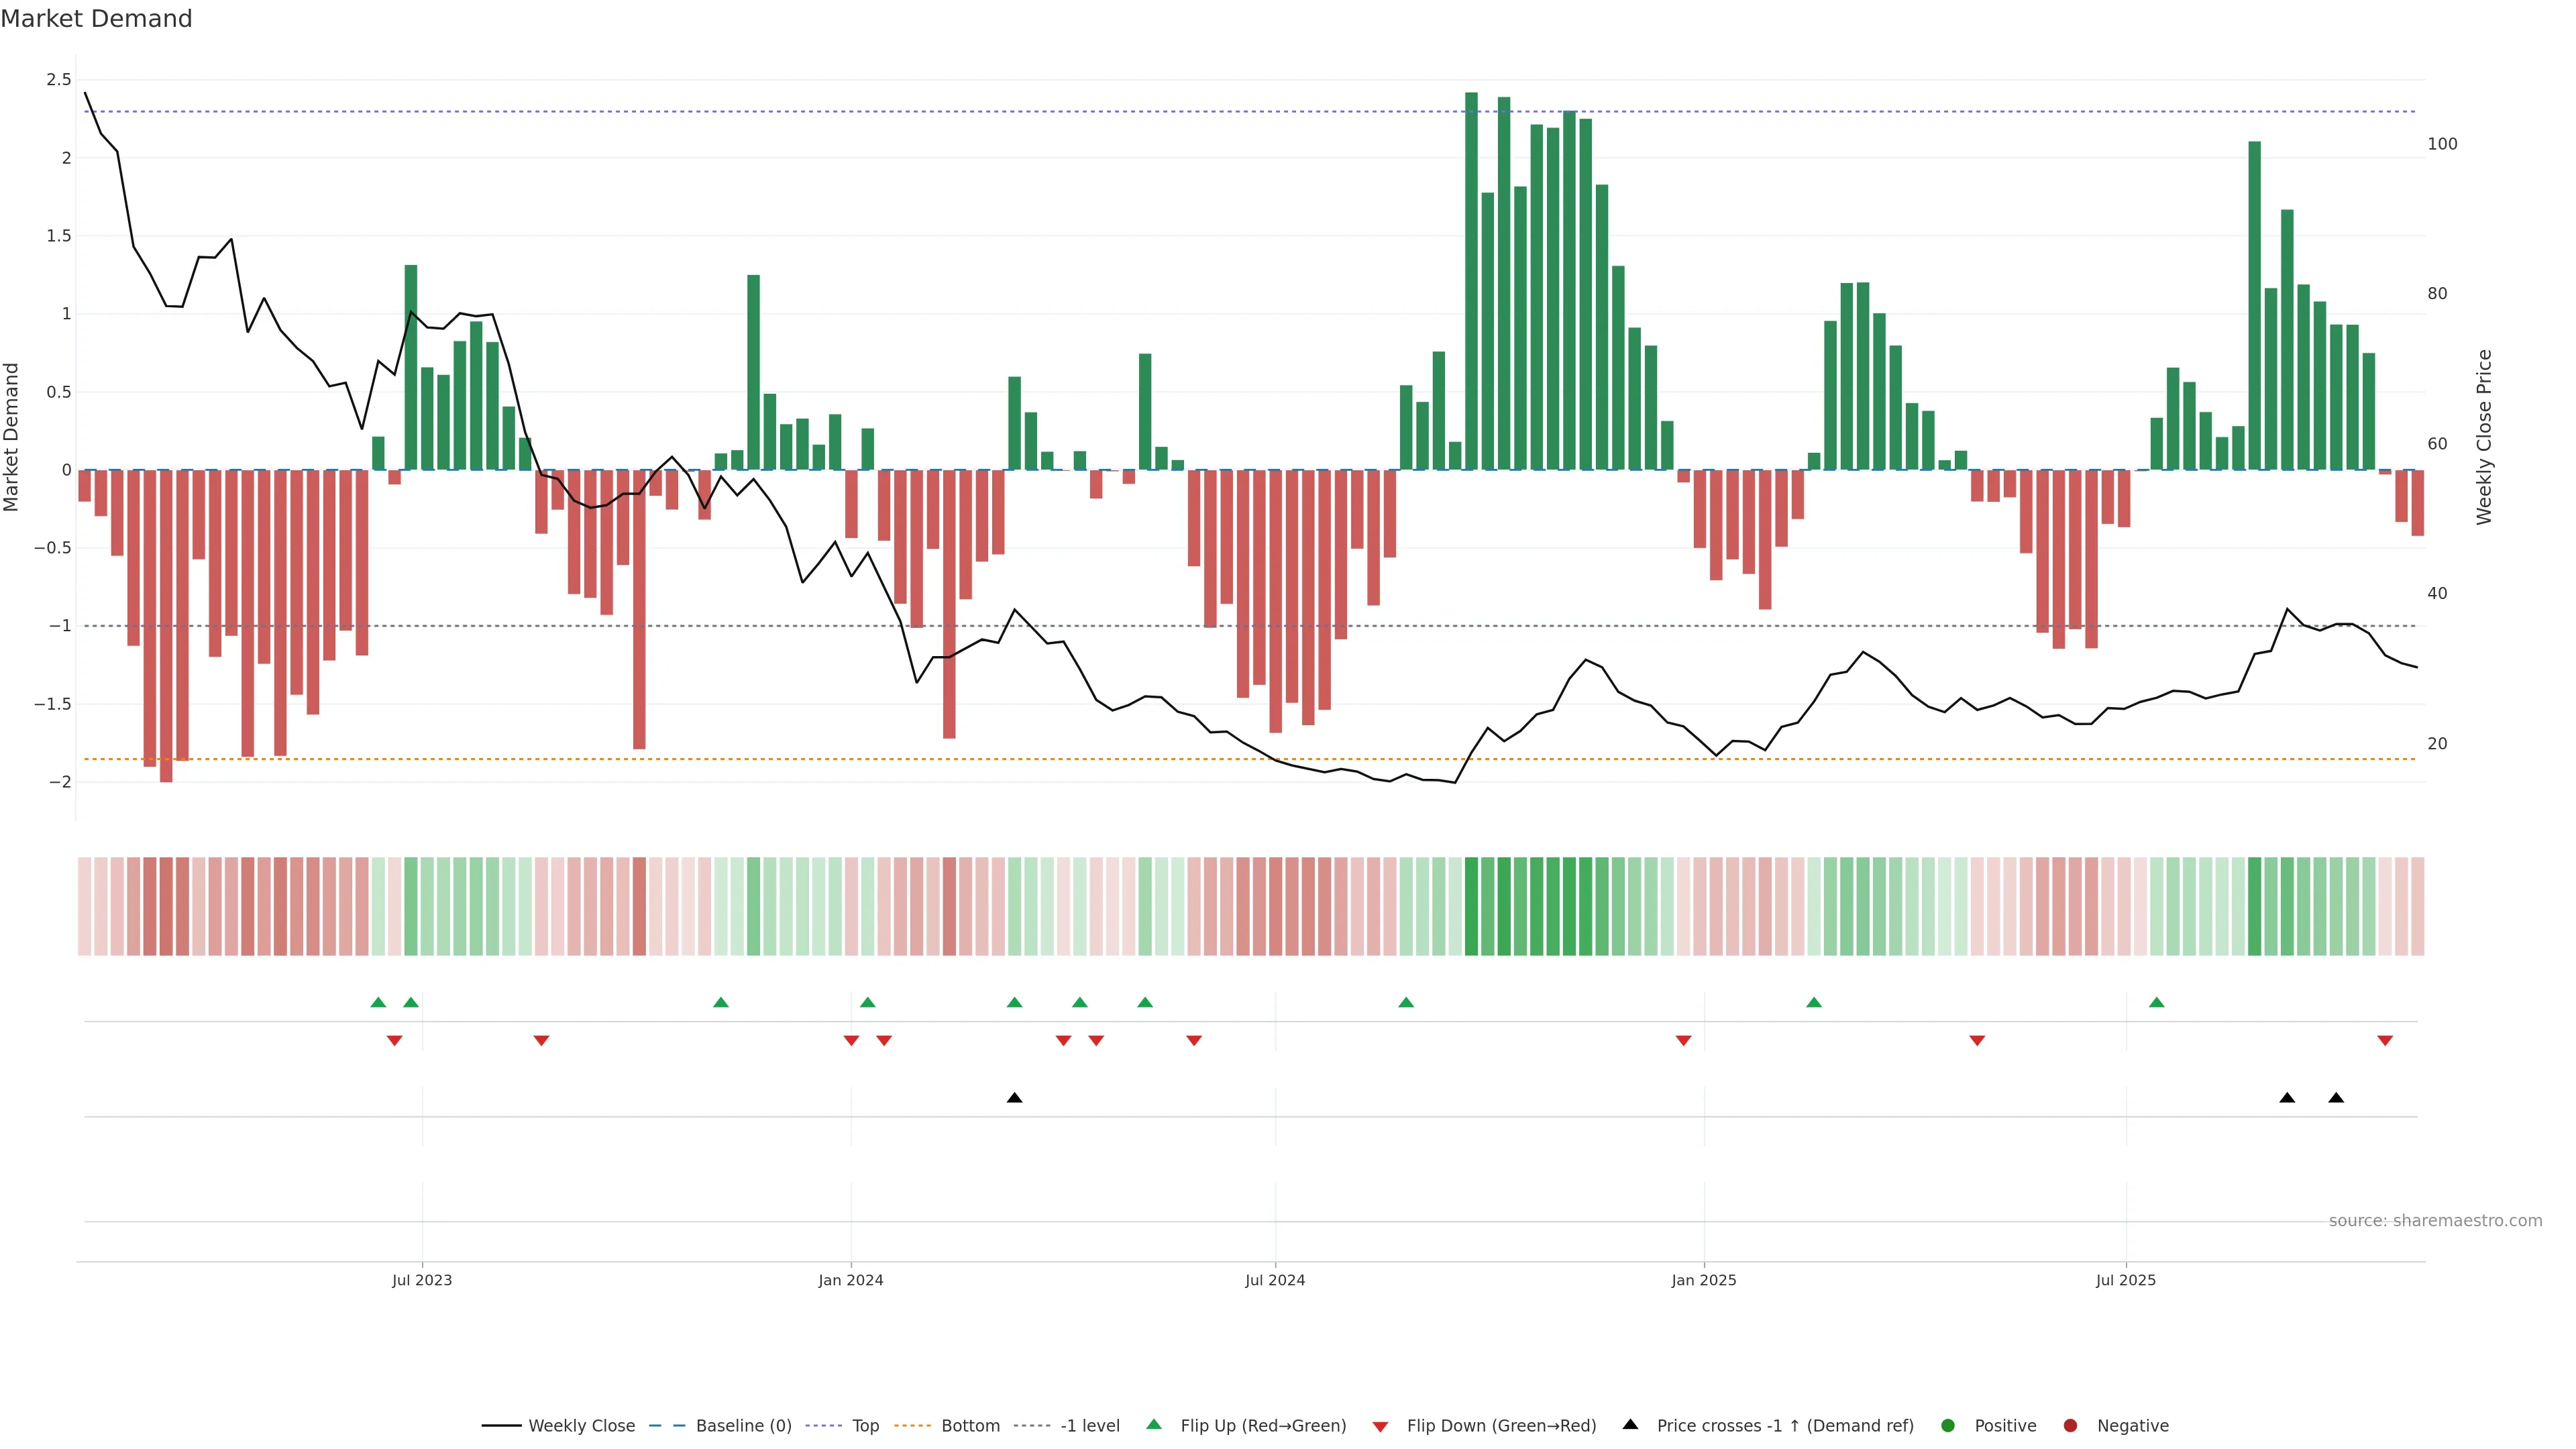Image resolution: width=2576 pixels, height=1449 pixels.
Task: Click the tallest green demand bar
Action: (x=1471, y=280)
